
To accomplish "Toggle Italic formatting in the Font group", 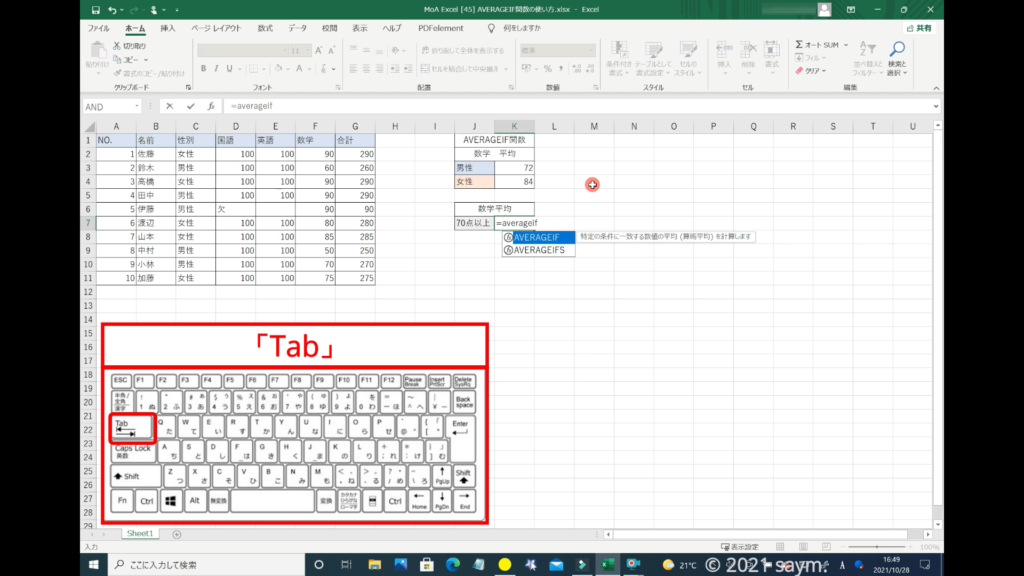I will (216, 69).
